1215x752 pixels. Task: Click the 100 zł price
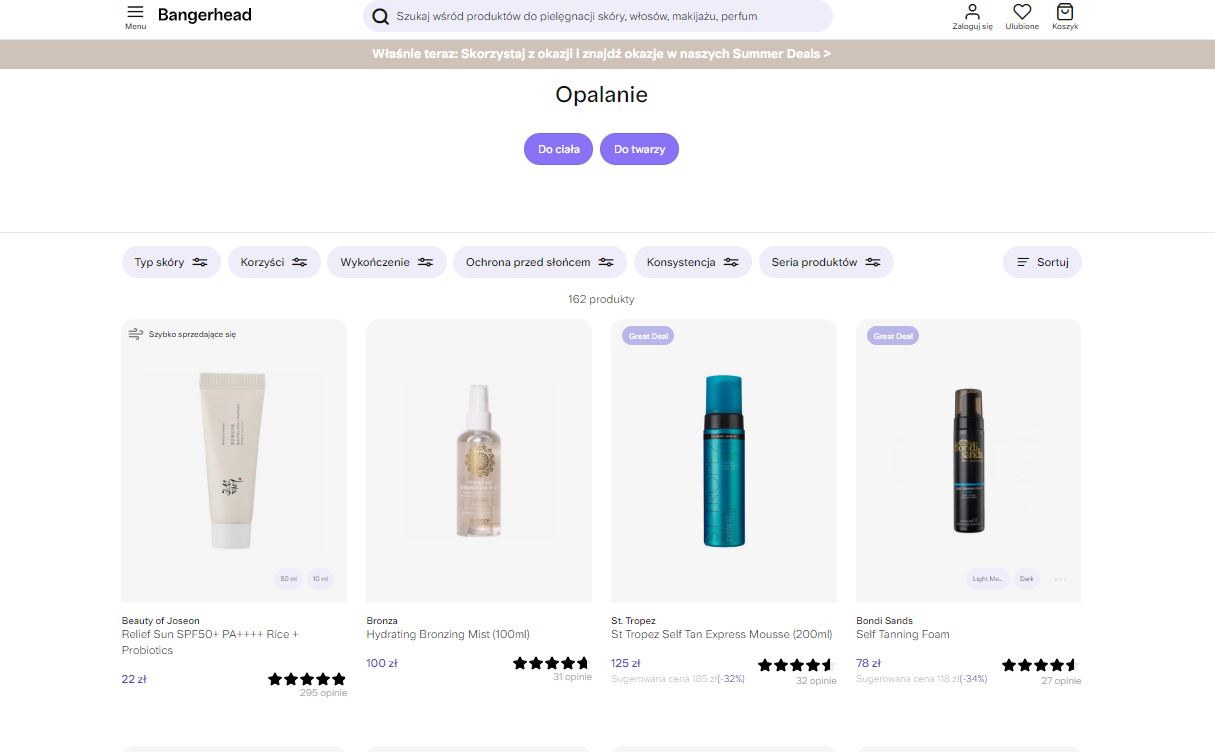382,663
